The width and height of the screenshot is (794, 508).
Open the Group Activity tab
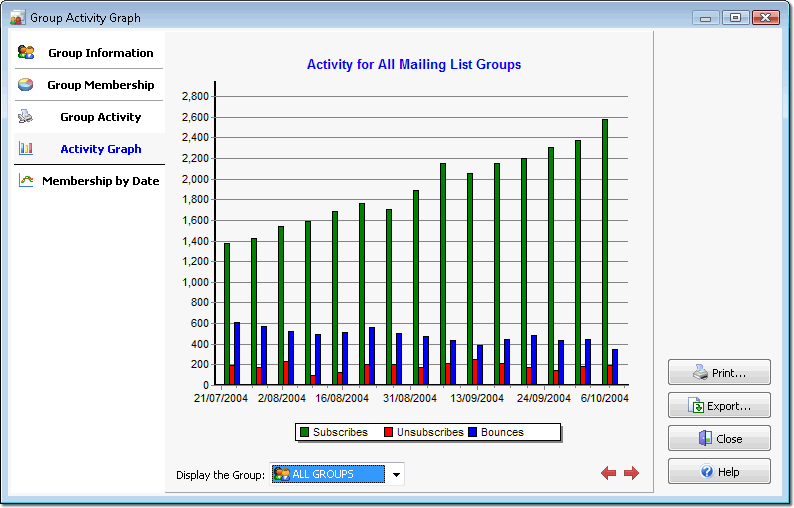(89, 116)
